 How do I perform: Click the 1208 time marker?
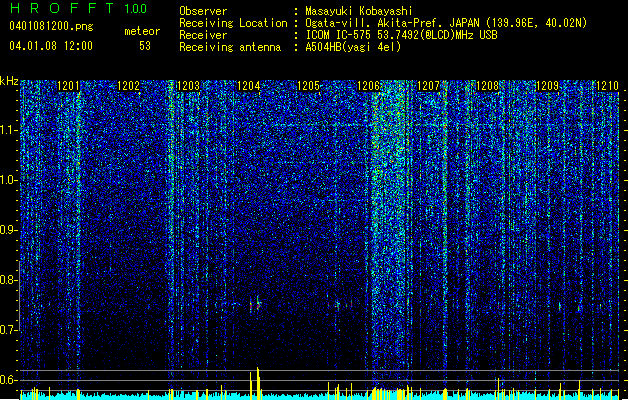(x=487, y=85)
